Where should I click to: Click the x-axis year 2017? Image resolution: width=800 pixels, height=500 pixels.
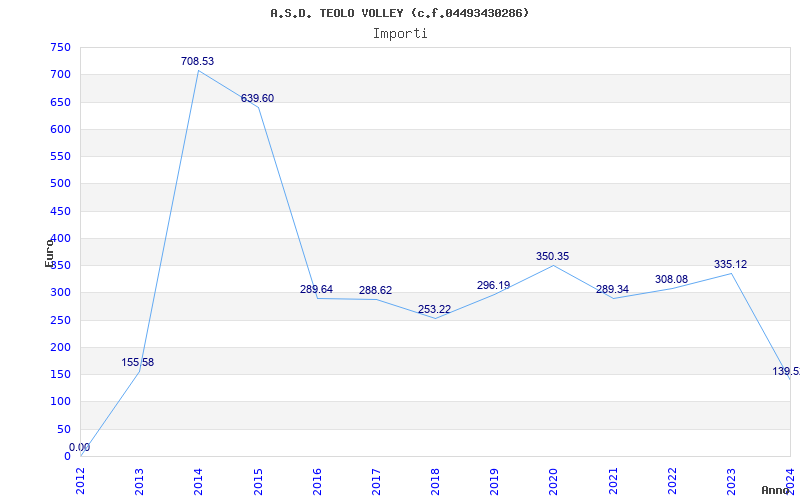point(376,481)
